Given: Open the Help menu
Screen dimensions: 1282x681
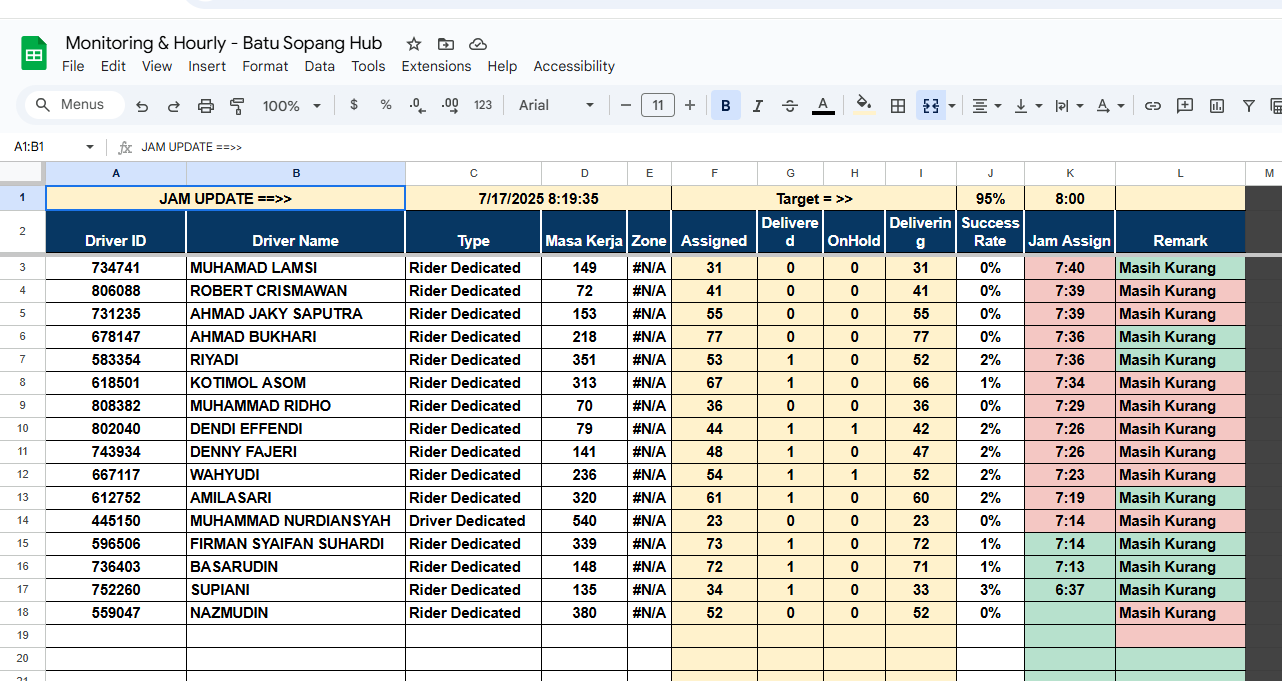Looking at the screenshot, I should (502, 66).
